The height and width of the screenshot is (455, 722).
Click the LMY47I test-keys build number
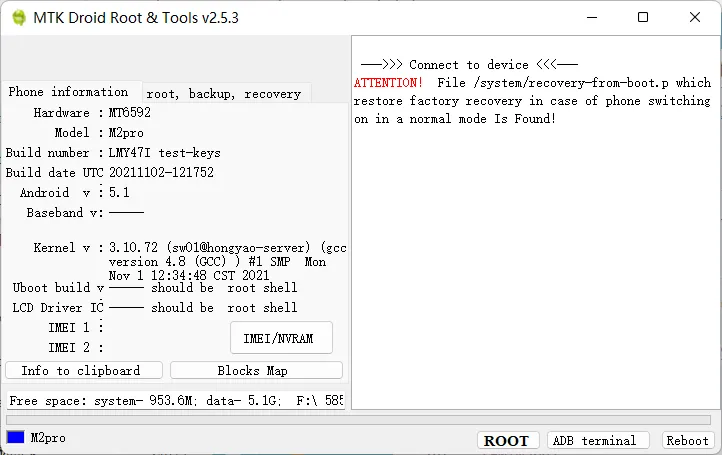pos(165,153)
